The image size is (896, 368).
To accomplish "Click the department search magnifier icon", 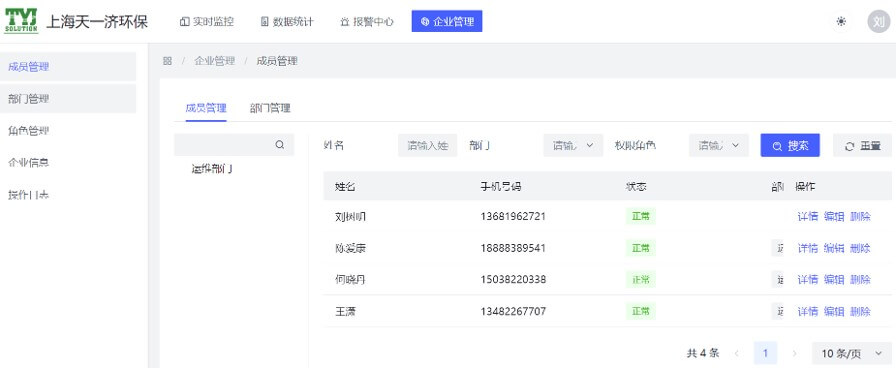I will coord(280,145).
